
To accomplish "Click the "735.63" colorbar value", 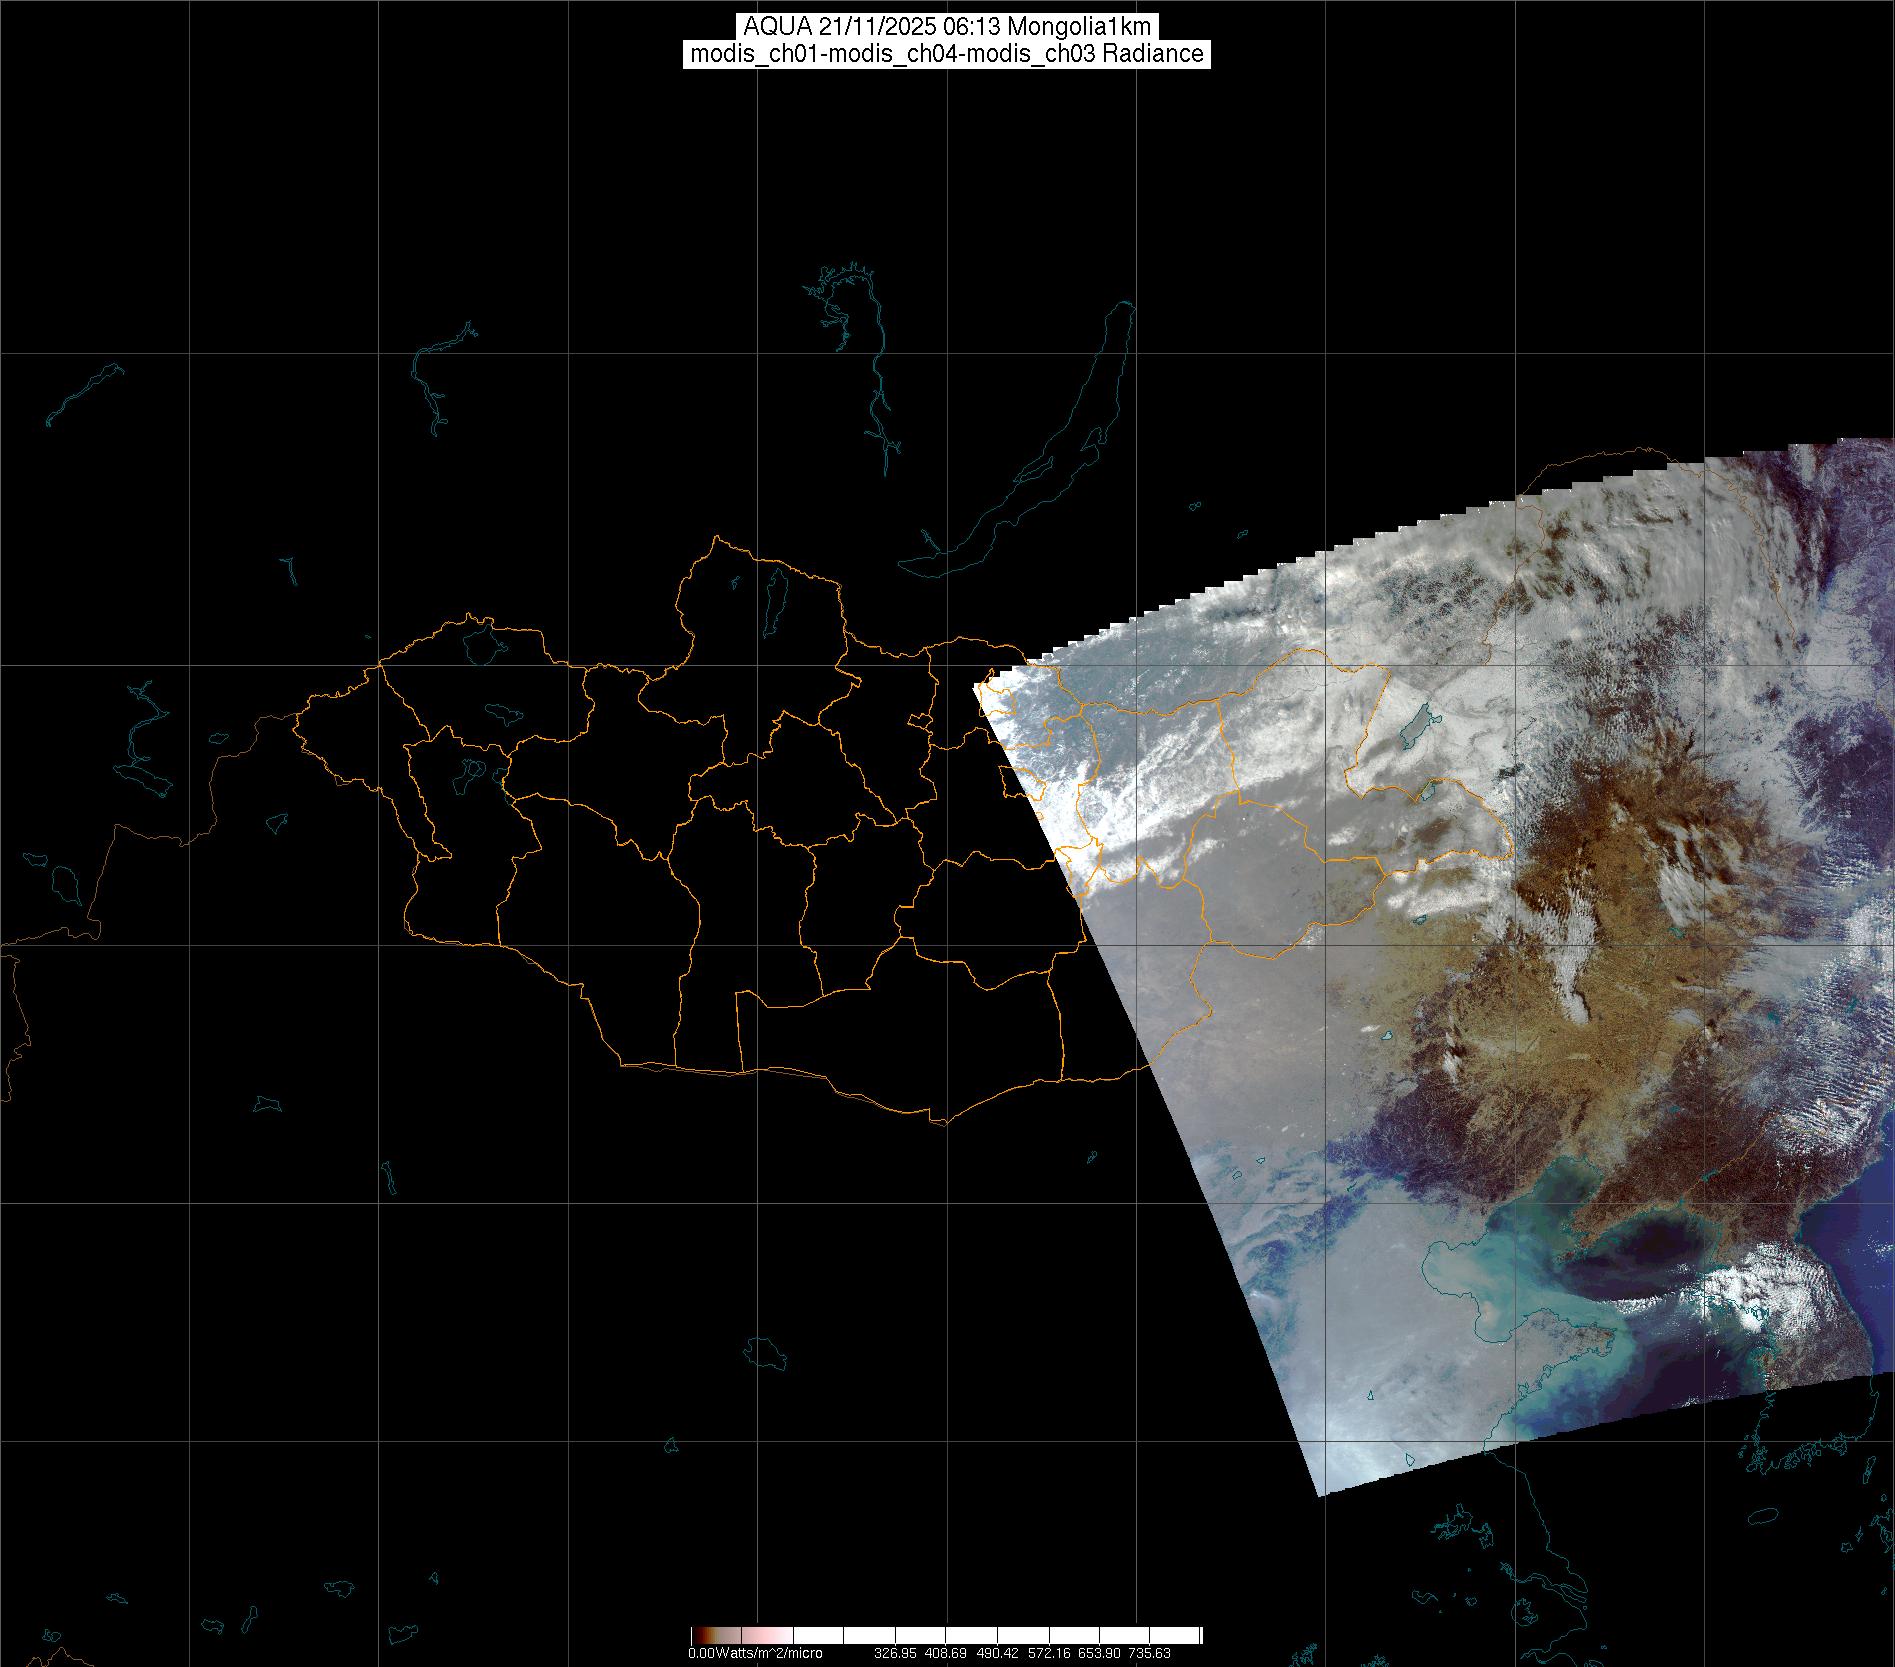I will pyautogui.click(x=1149, y=1653).
